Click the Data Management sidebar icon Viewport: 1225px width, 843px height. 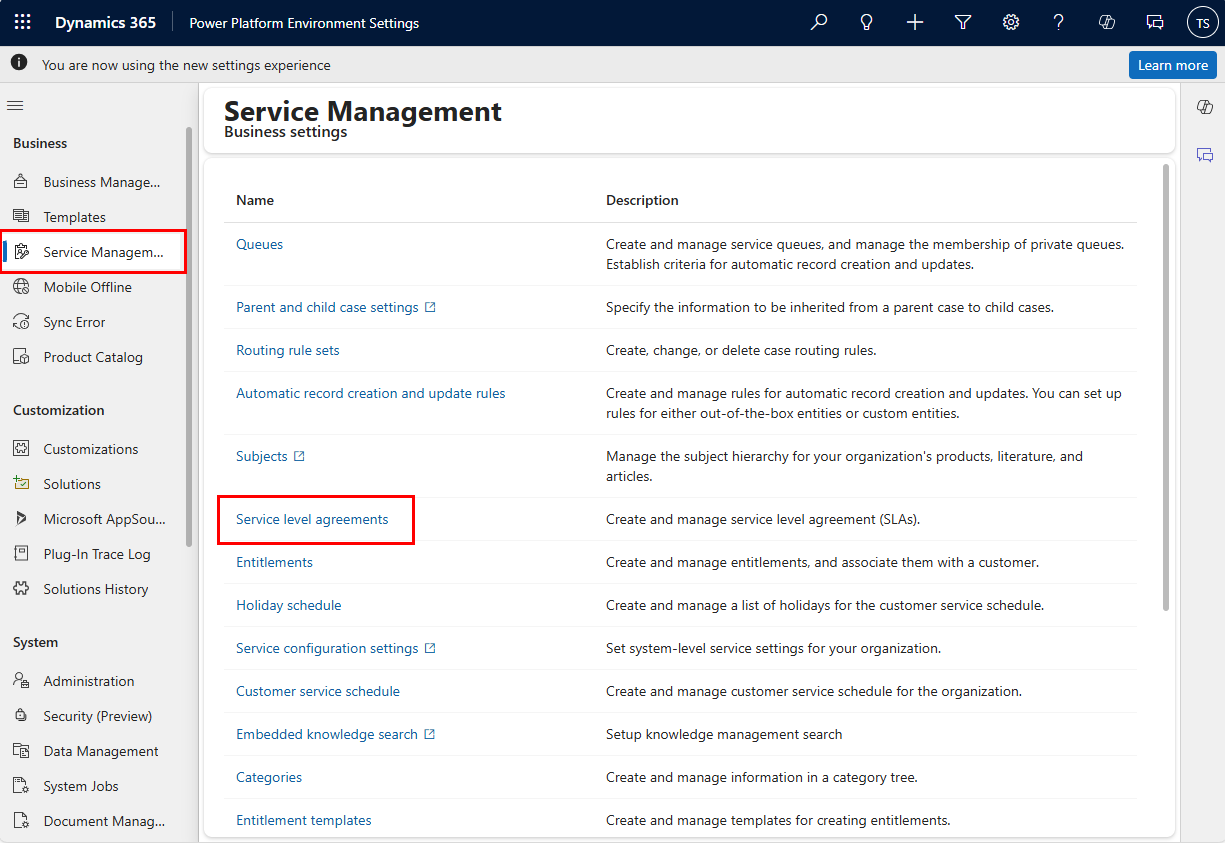pyautogui.click(x=21, y=751)
